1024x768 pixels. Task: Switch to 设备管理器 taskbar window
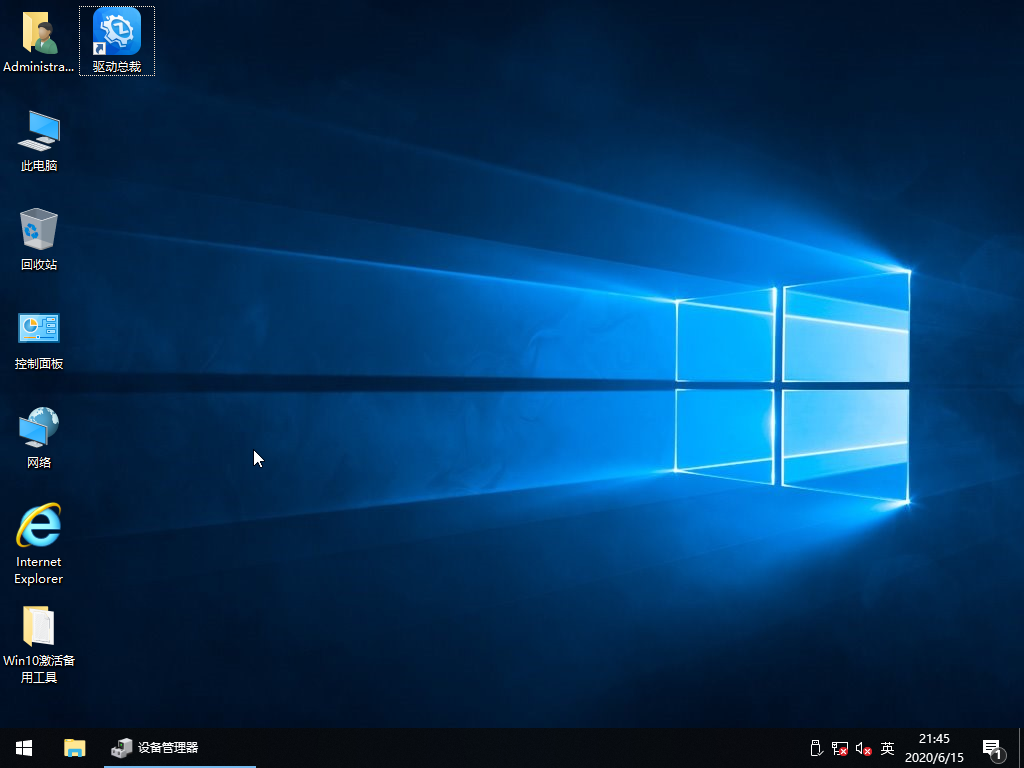pos(180,748)
